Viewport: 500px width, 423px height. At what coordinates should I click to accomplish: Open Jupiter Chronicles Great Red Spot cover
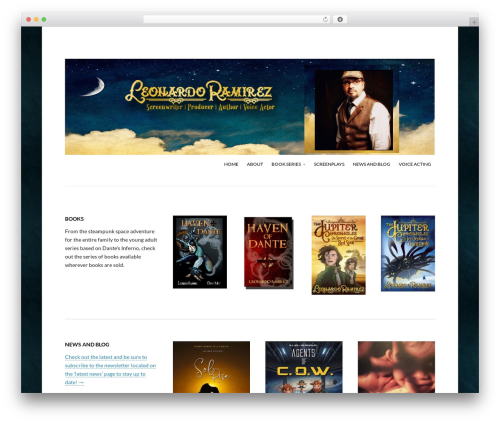(x=338, y=255)
